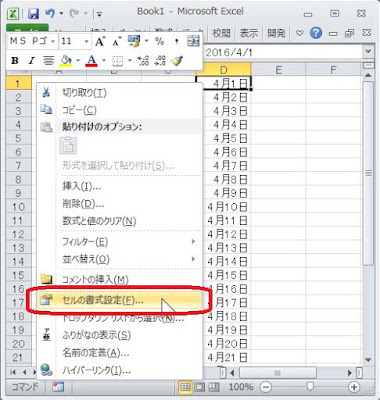The image size is (380, 400).
Task: Click the Merge and Center icon
Action: pyautogui.click(x=193, y=41)
